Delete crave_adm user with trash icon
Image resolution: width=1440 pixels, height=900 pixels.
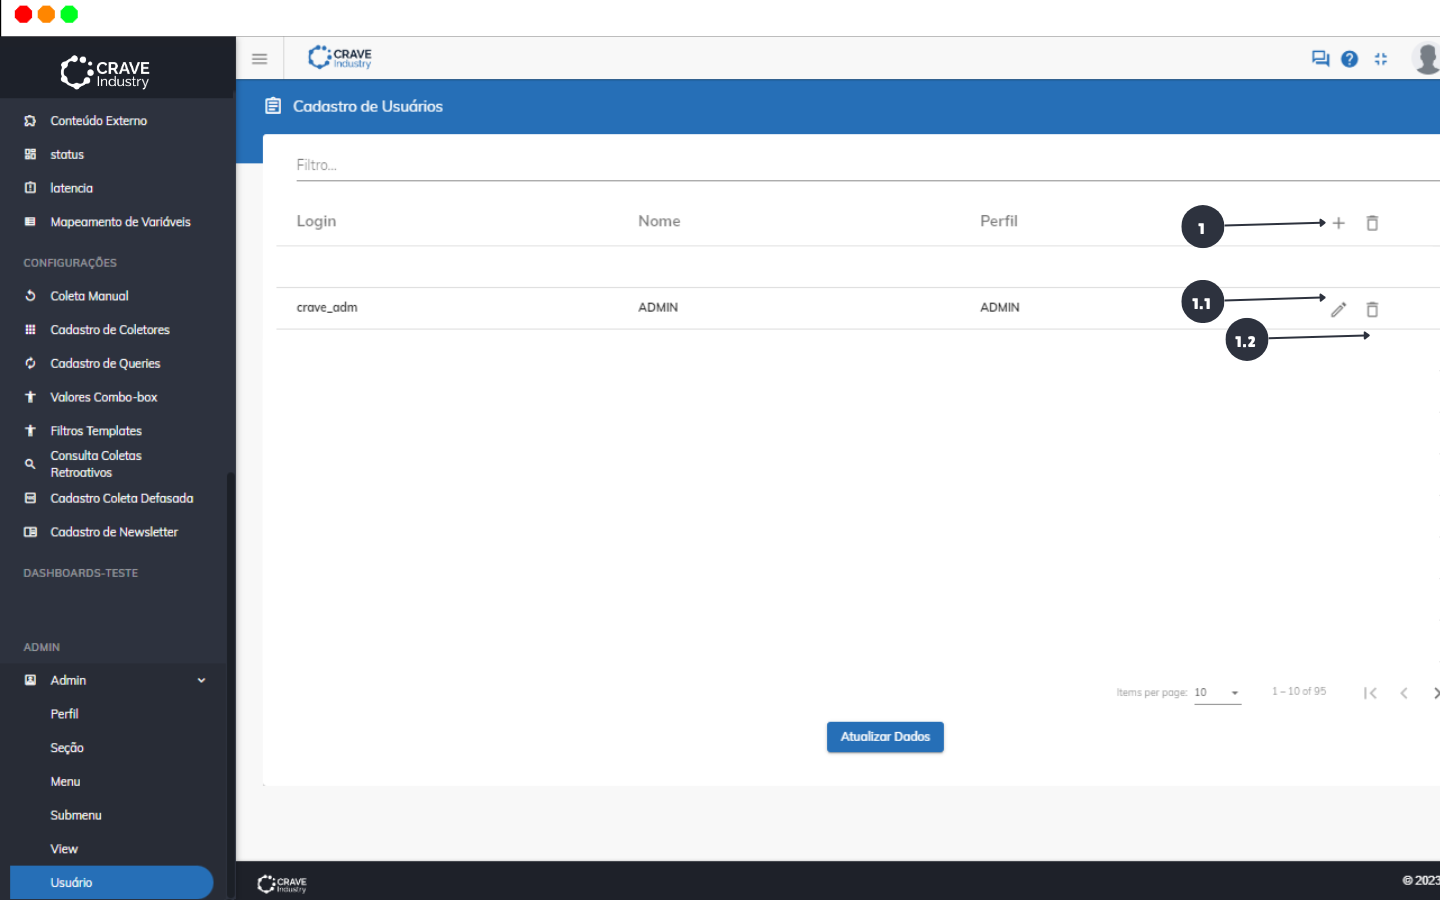(1372, 309)
